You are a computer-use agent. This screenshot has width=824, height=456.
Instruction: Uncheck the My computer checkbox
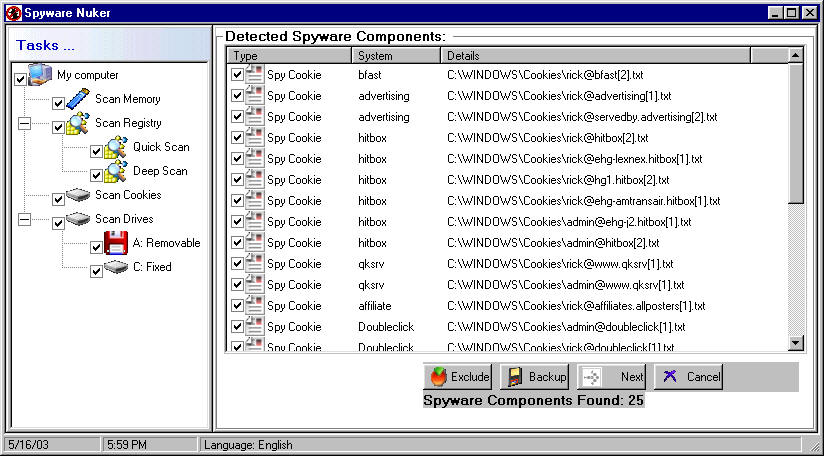click(20, 79)
